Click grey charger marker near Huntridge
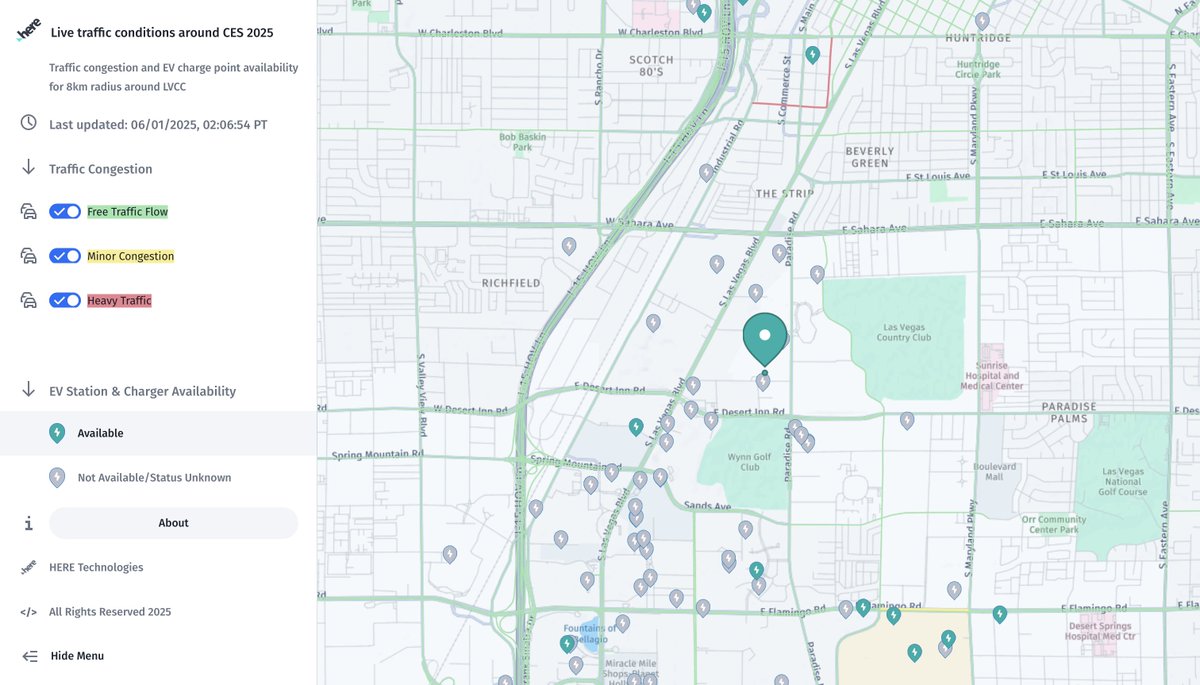The width and height of the screenshot is (1200, 685). click(982, 20)
